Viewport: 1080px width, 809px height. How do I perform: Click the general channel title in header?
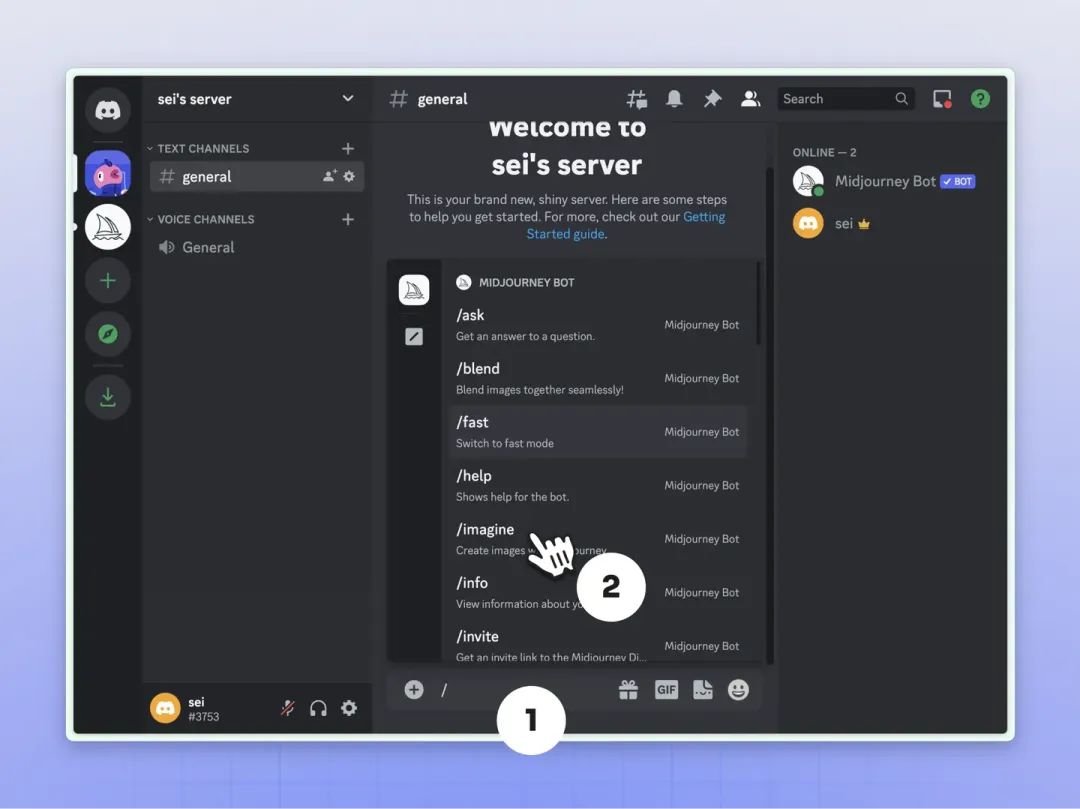coord(442,99)
